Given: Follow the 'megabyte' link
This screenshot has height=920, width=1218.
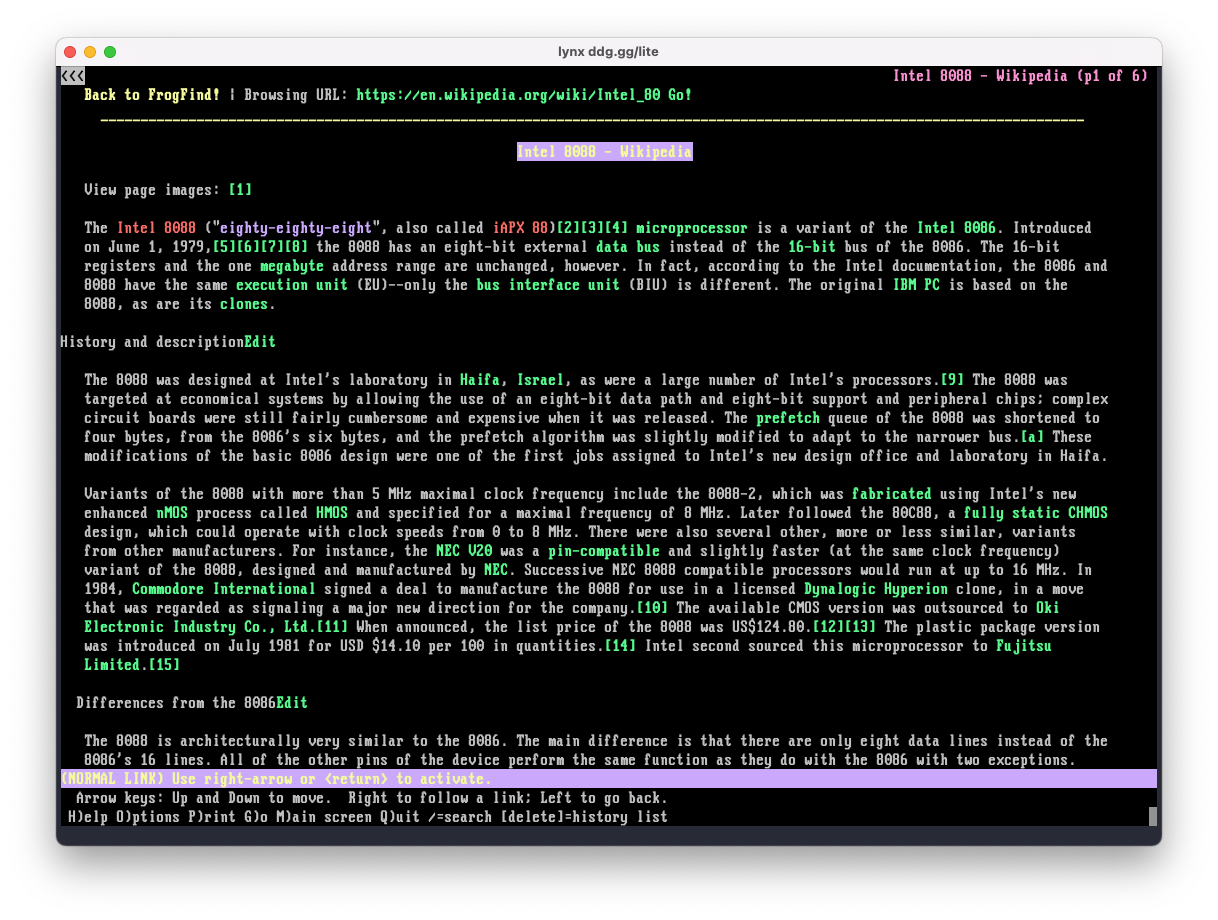Looking at the screenshot, I should [x=292, y=266].
